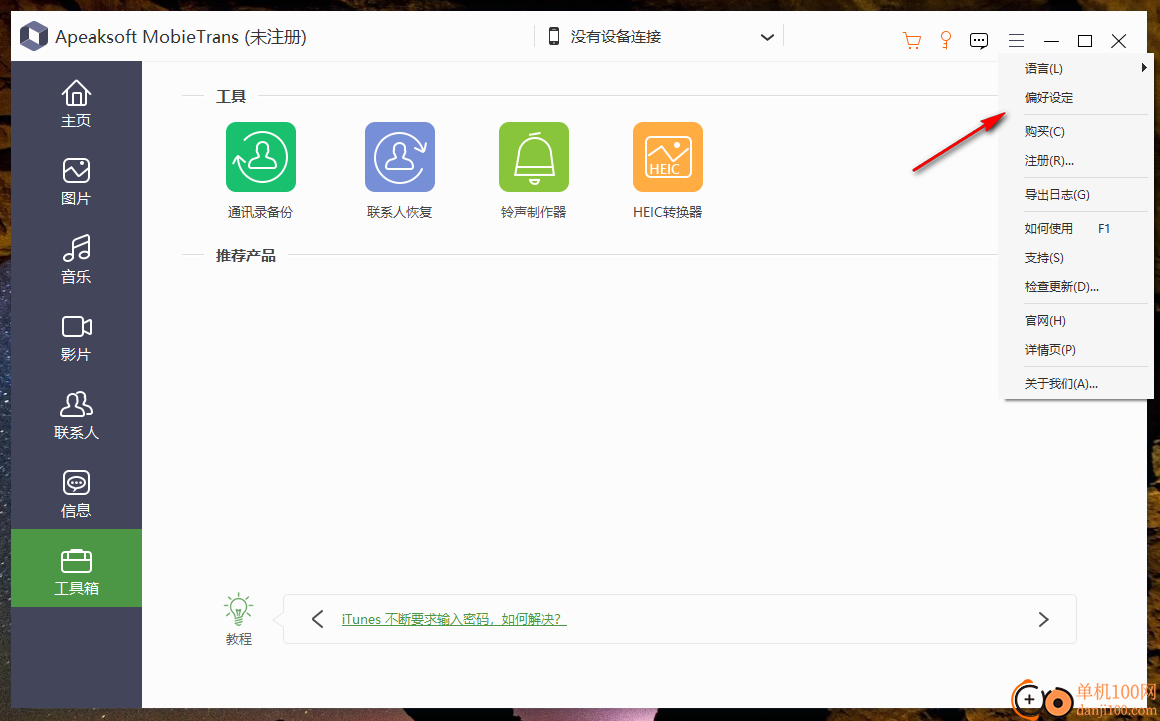Click the Apeaksoft app logo
Screen dimensions: 1160x721
[x=33, y=36]
